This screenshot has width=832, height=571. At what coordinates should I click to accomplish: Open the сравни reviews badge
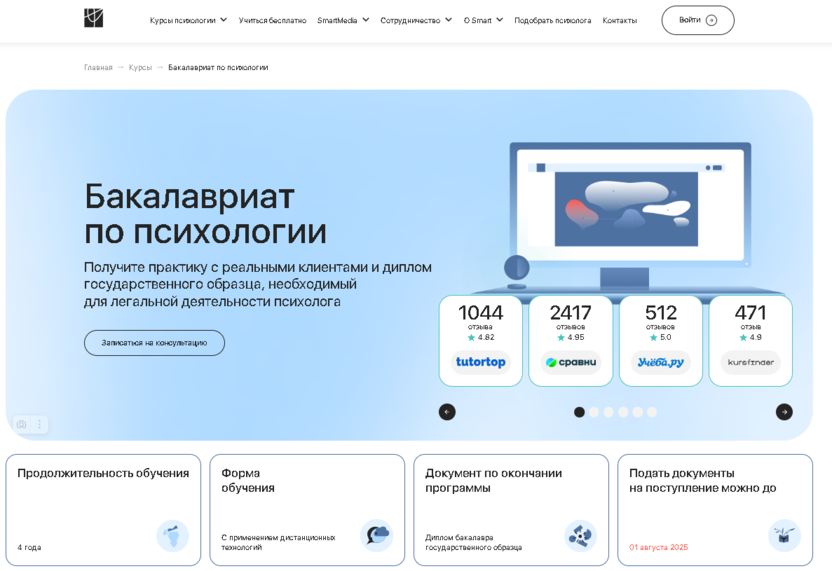[x=571, y=362]
